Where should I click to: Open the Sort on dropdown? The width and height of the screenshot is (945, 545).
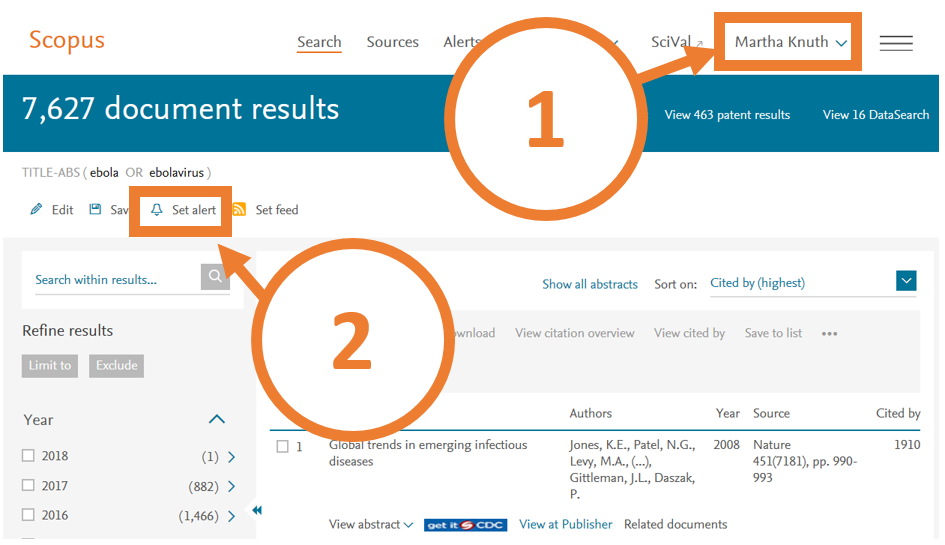click(906, 282)
